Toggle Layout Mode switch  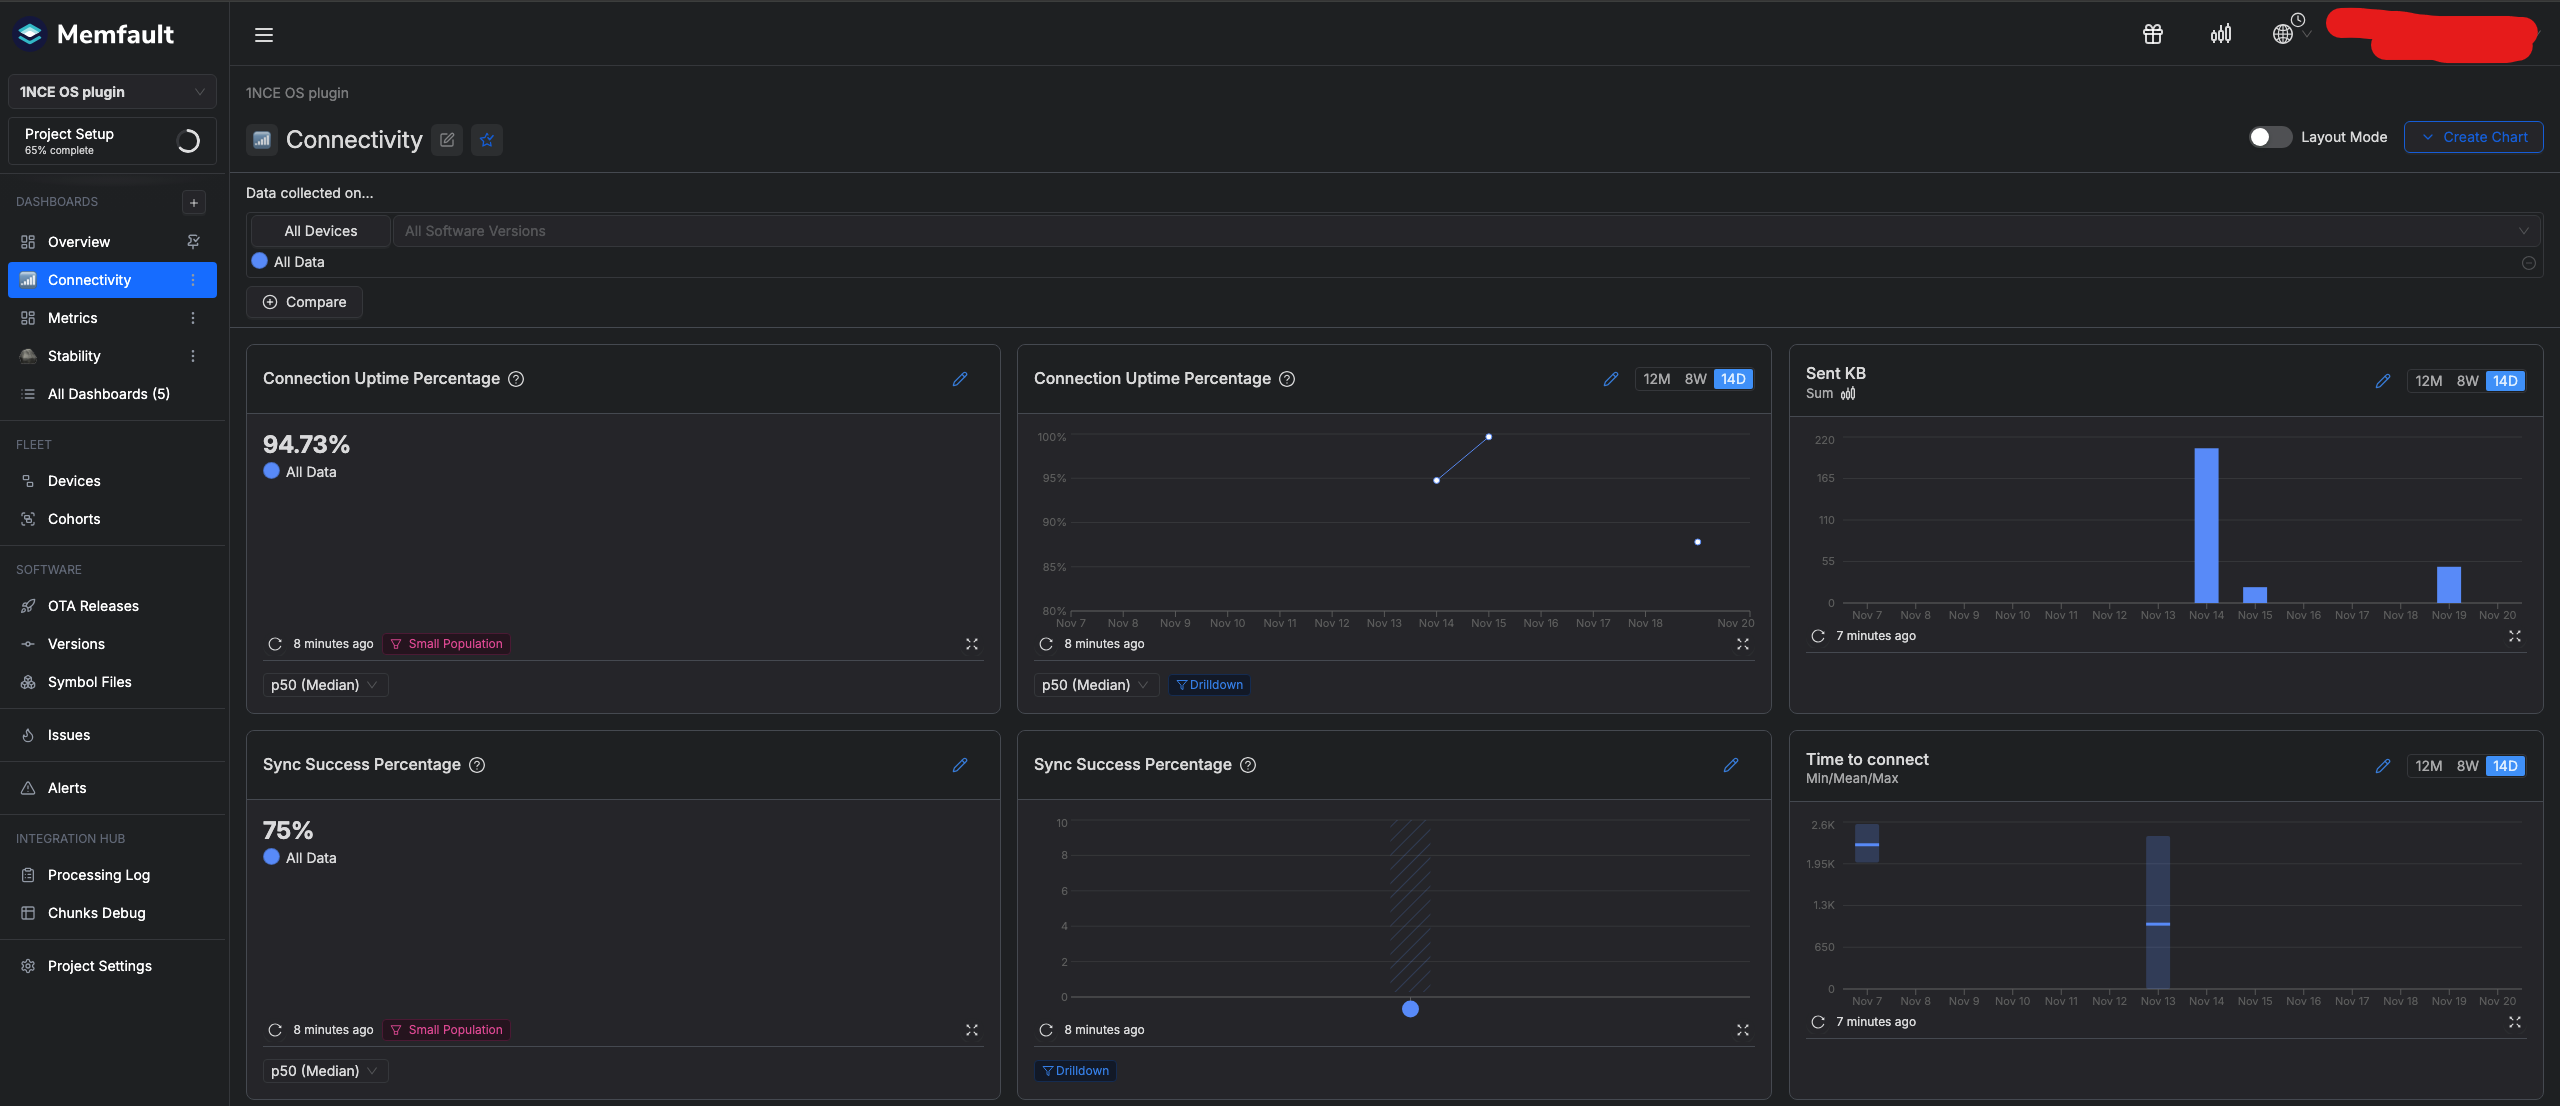click(2269, 137)
